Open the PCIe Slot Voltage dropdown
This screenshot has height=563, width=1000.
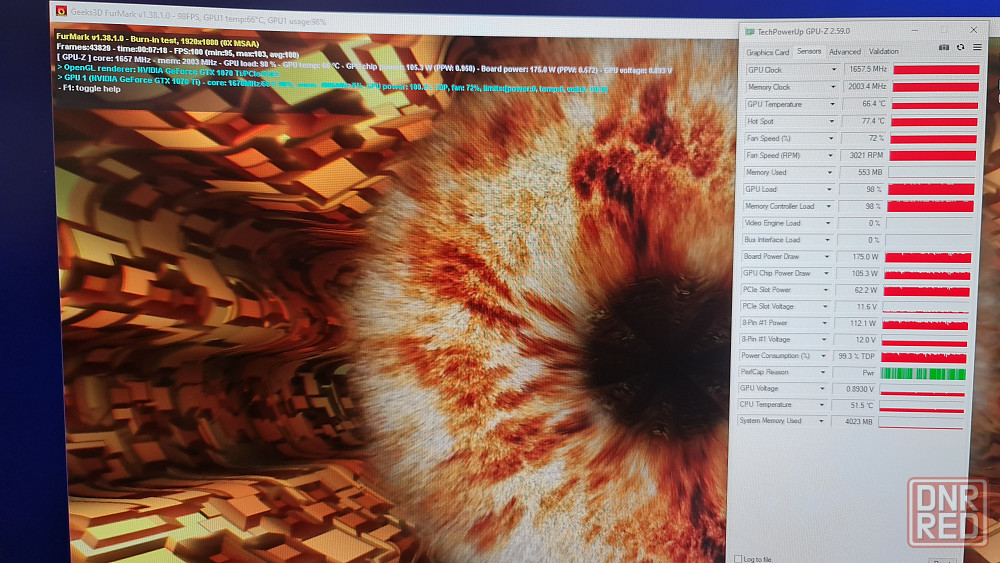[x=824, y=306]
